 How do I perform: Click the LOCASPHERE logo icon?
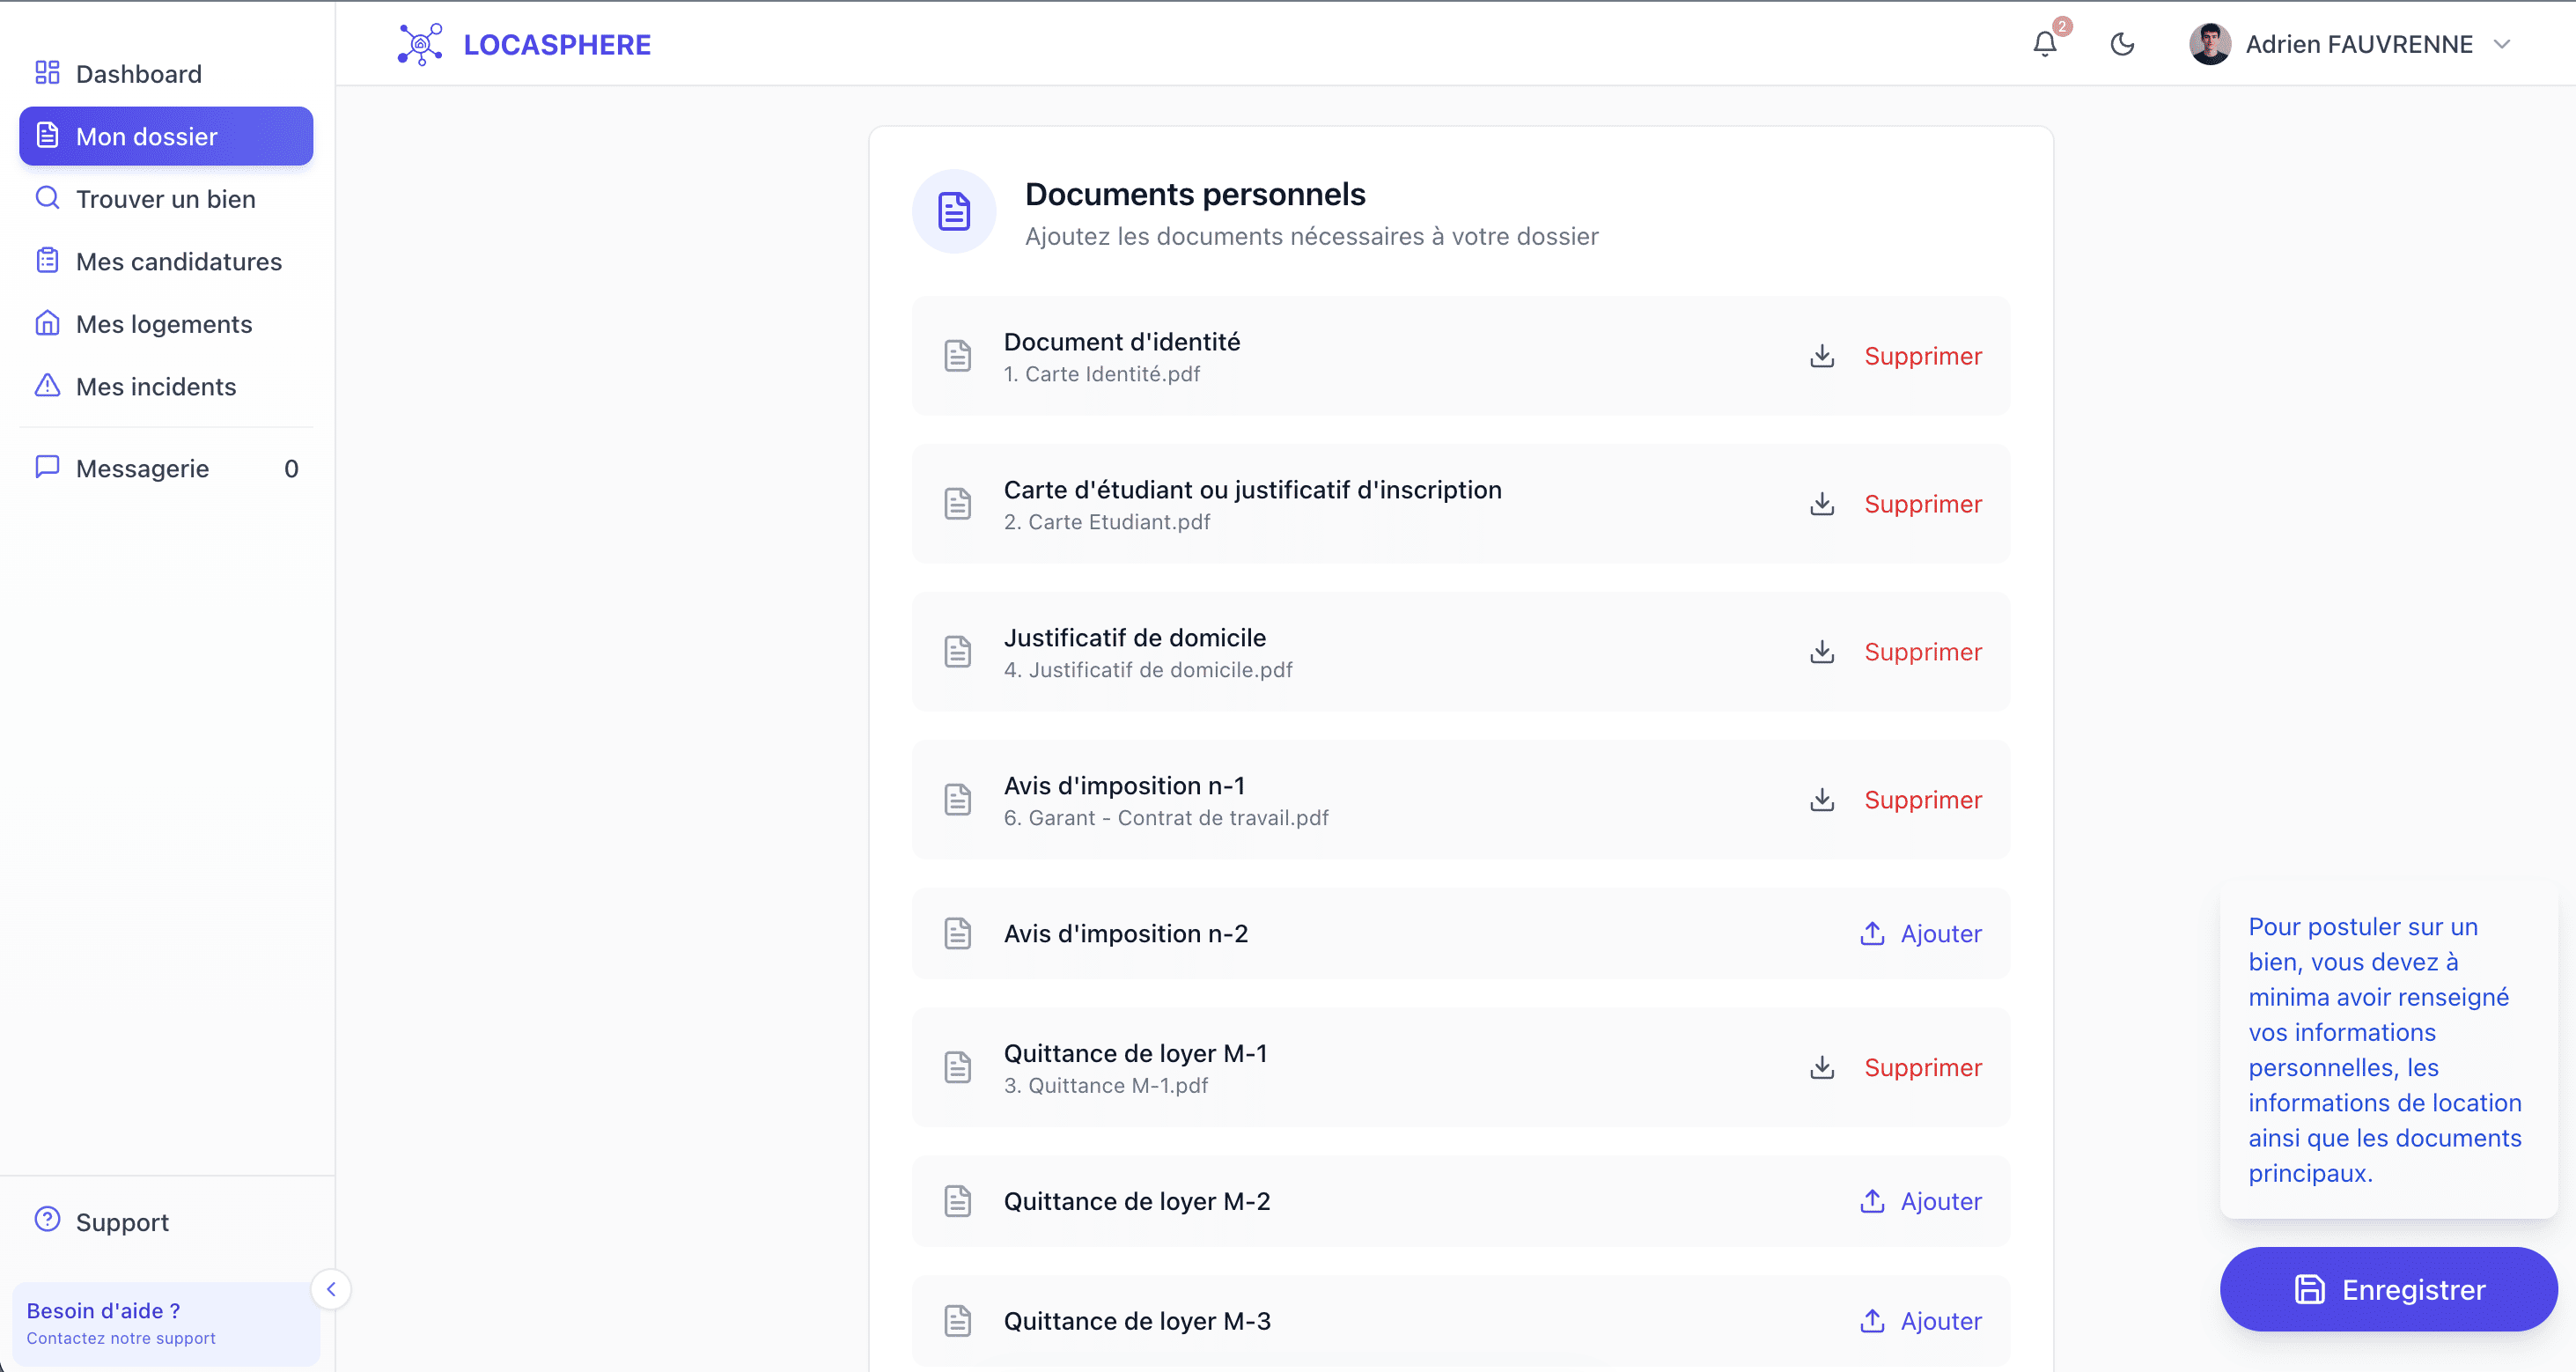421,44
